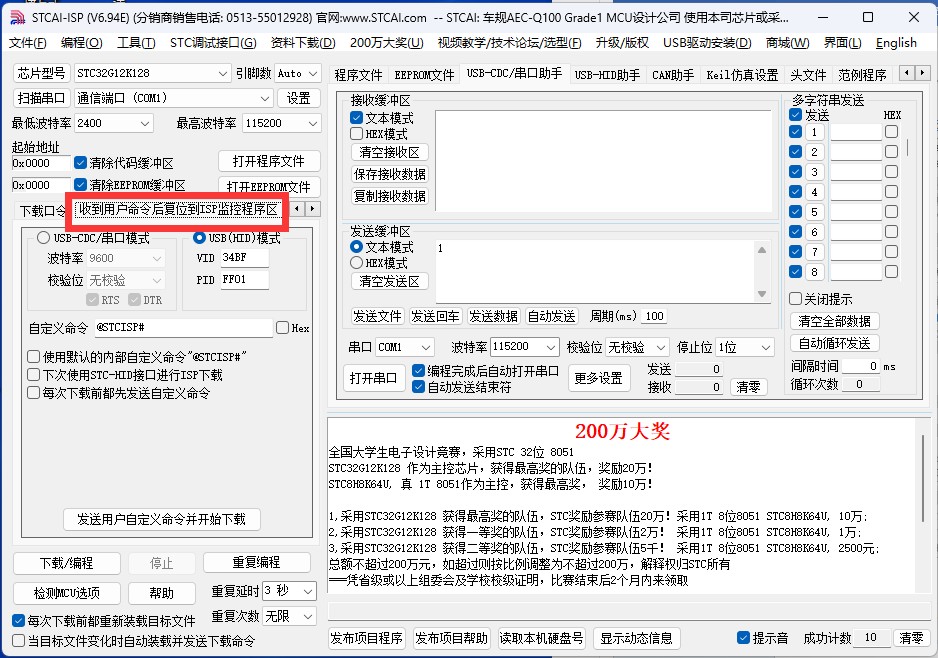Click the send buffer scroll down arrow
This screenshot has width=938, height=658.
coord(762,294)
